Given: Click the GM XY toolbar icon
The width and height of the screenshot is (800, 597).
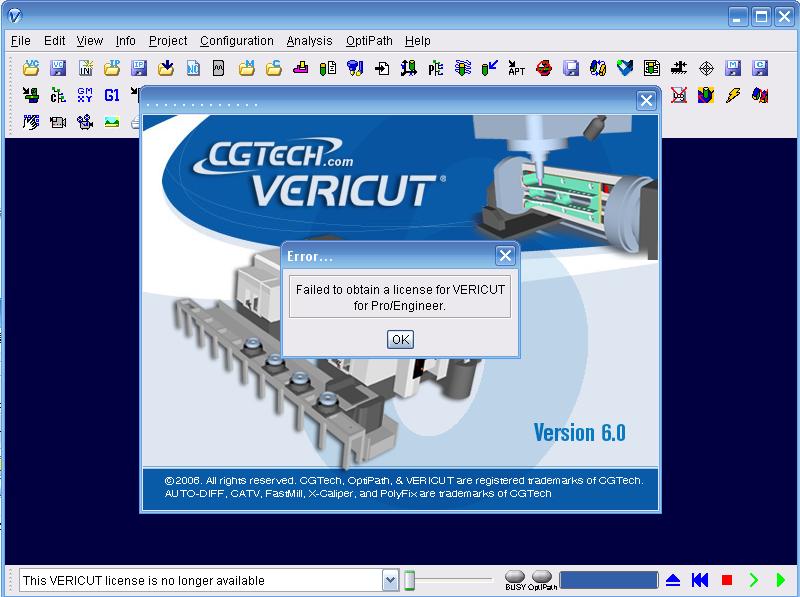Looking at the screenshot, I should pos(85,95).
